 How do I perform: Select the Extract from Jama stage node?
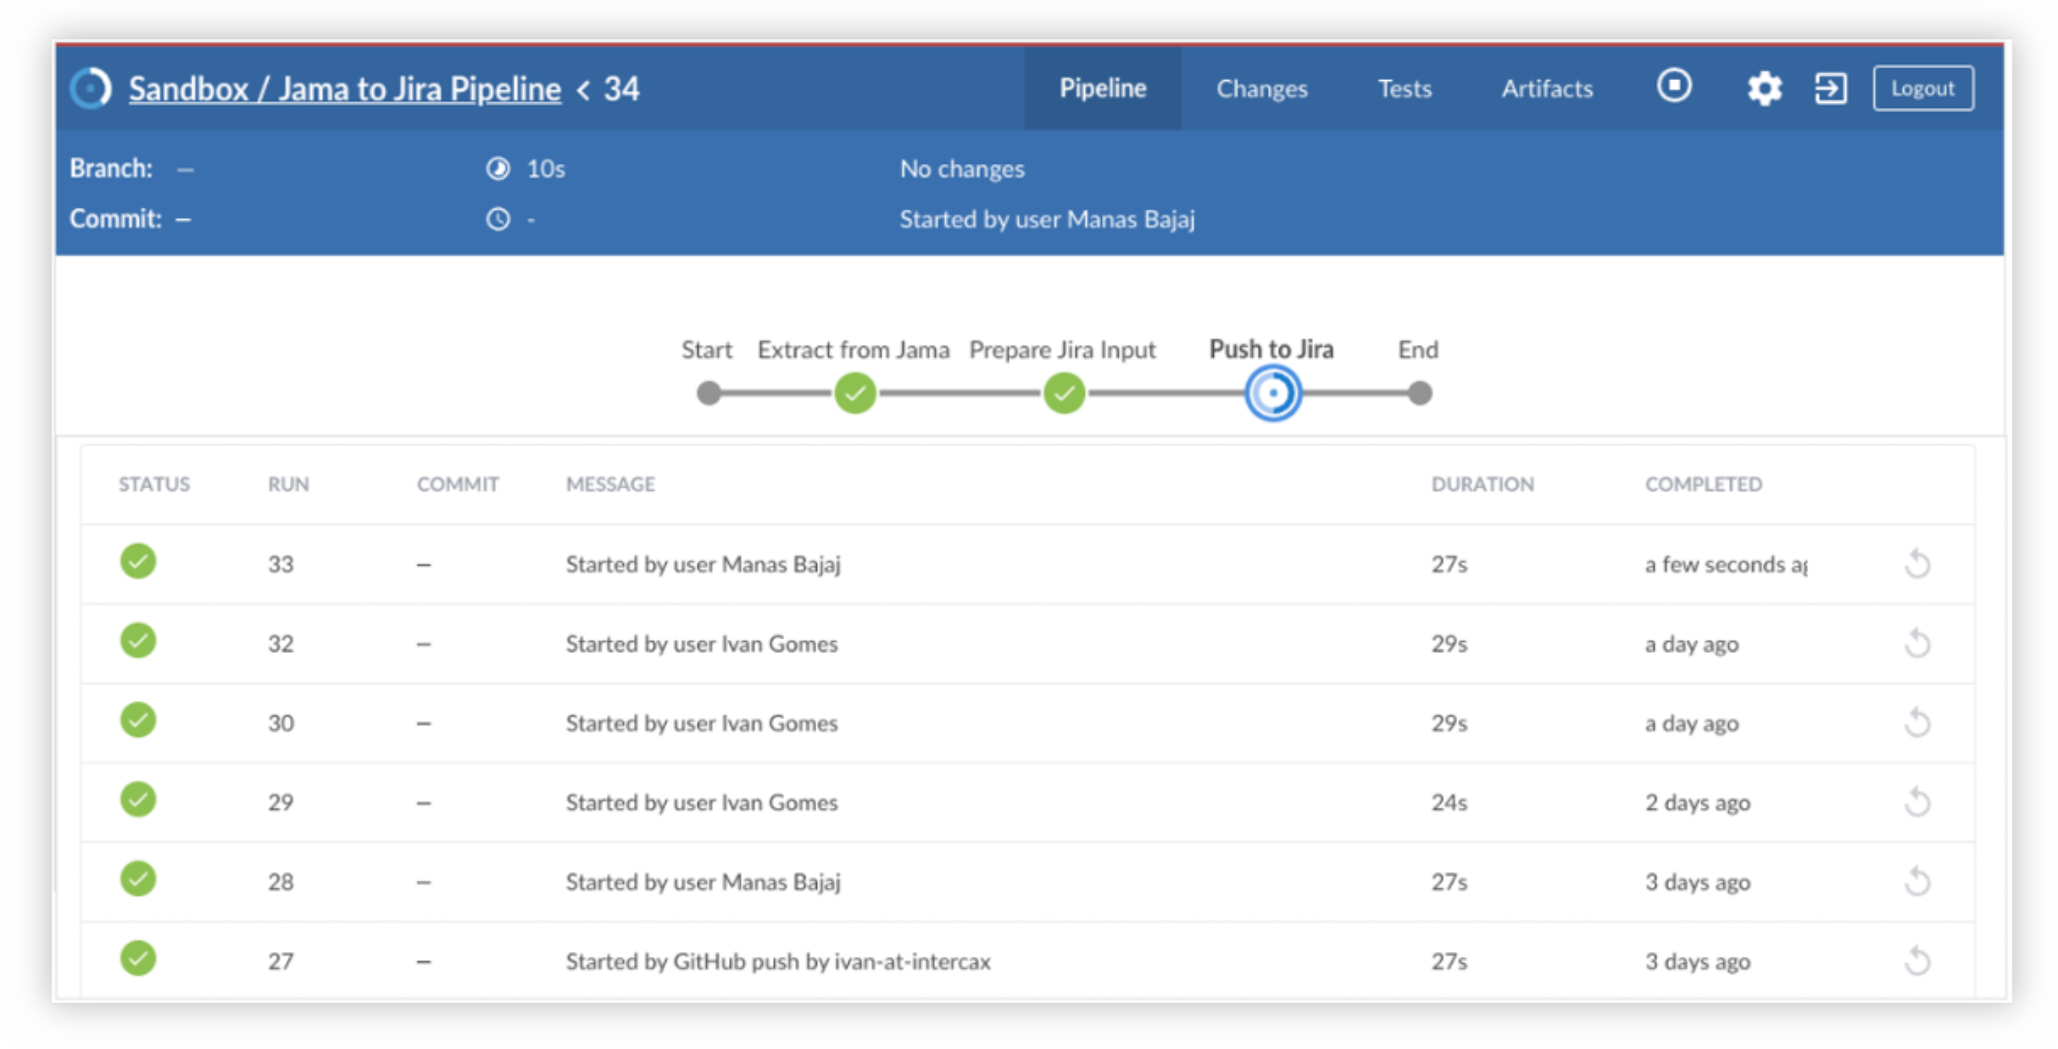click(855, 393)
